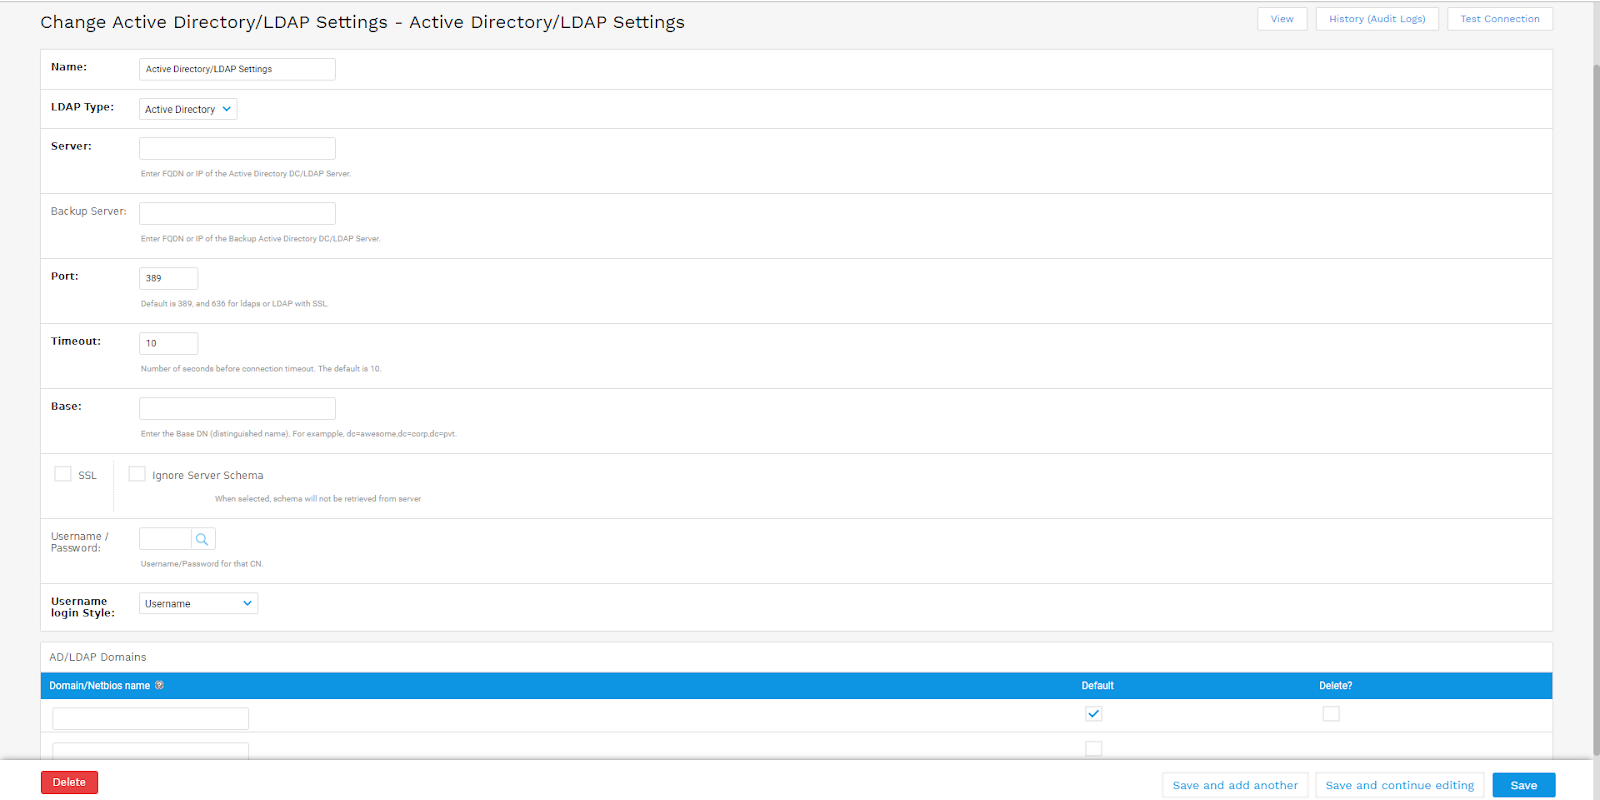Click the blue Save button

click(1523, 785)
